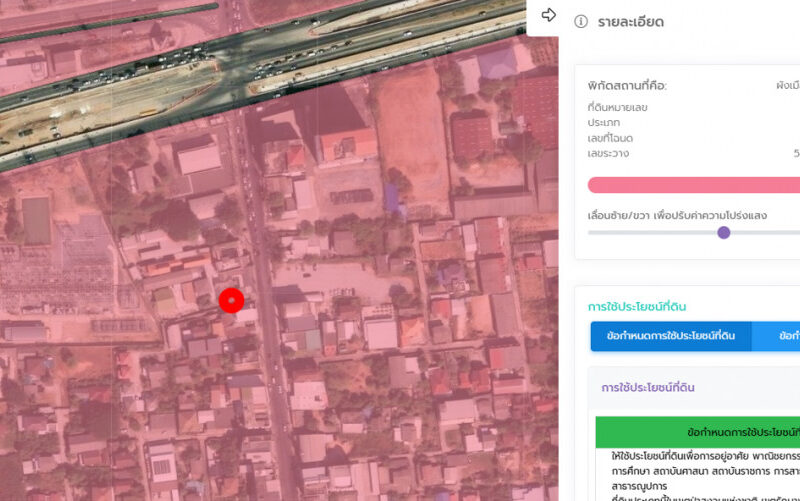
Task: Click the teal การใช้ประโยชน์ที่ดิน section heading
Action: [651, 306]
